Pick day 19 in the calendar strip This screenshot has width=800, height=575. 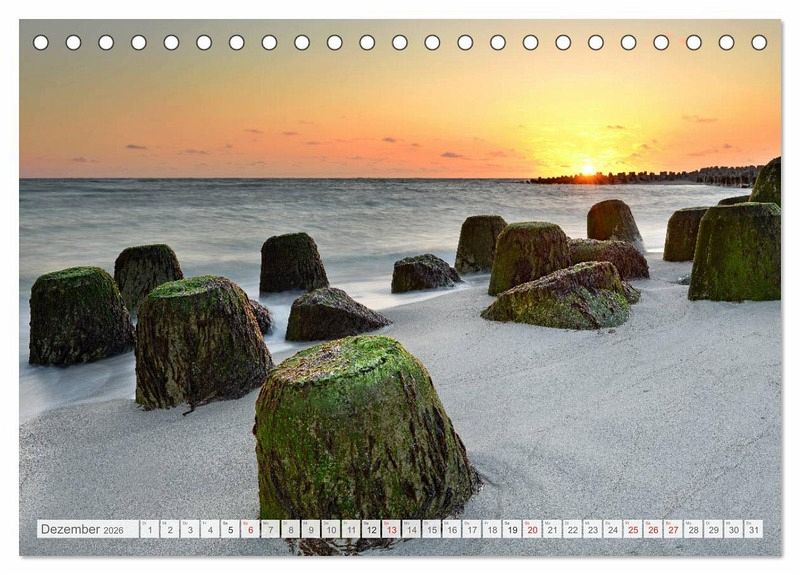[512, 529]
